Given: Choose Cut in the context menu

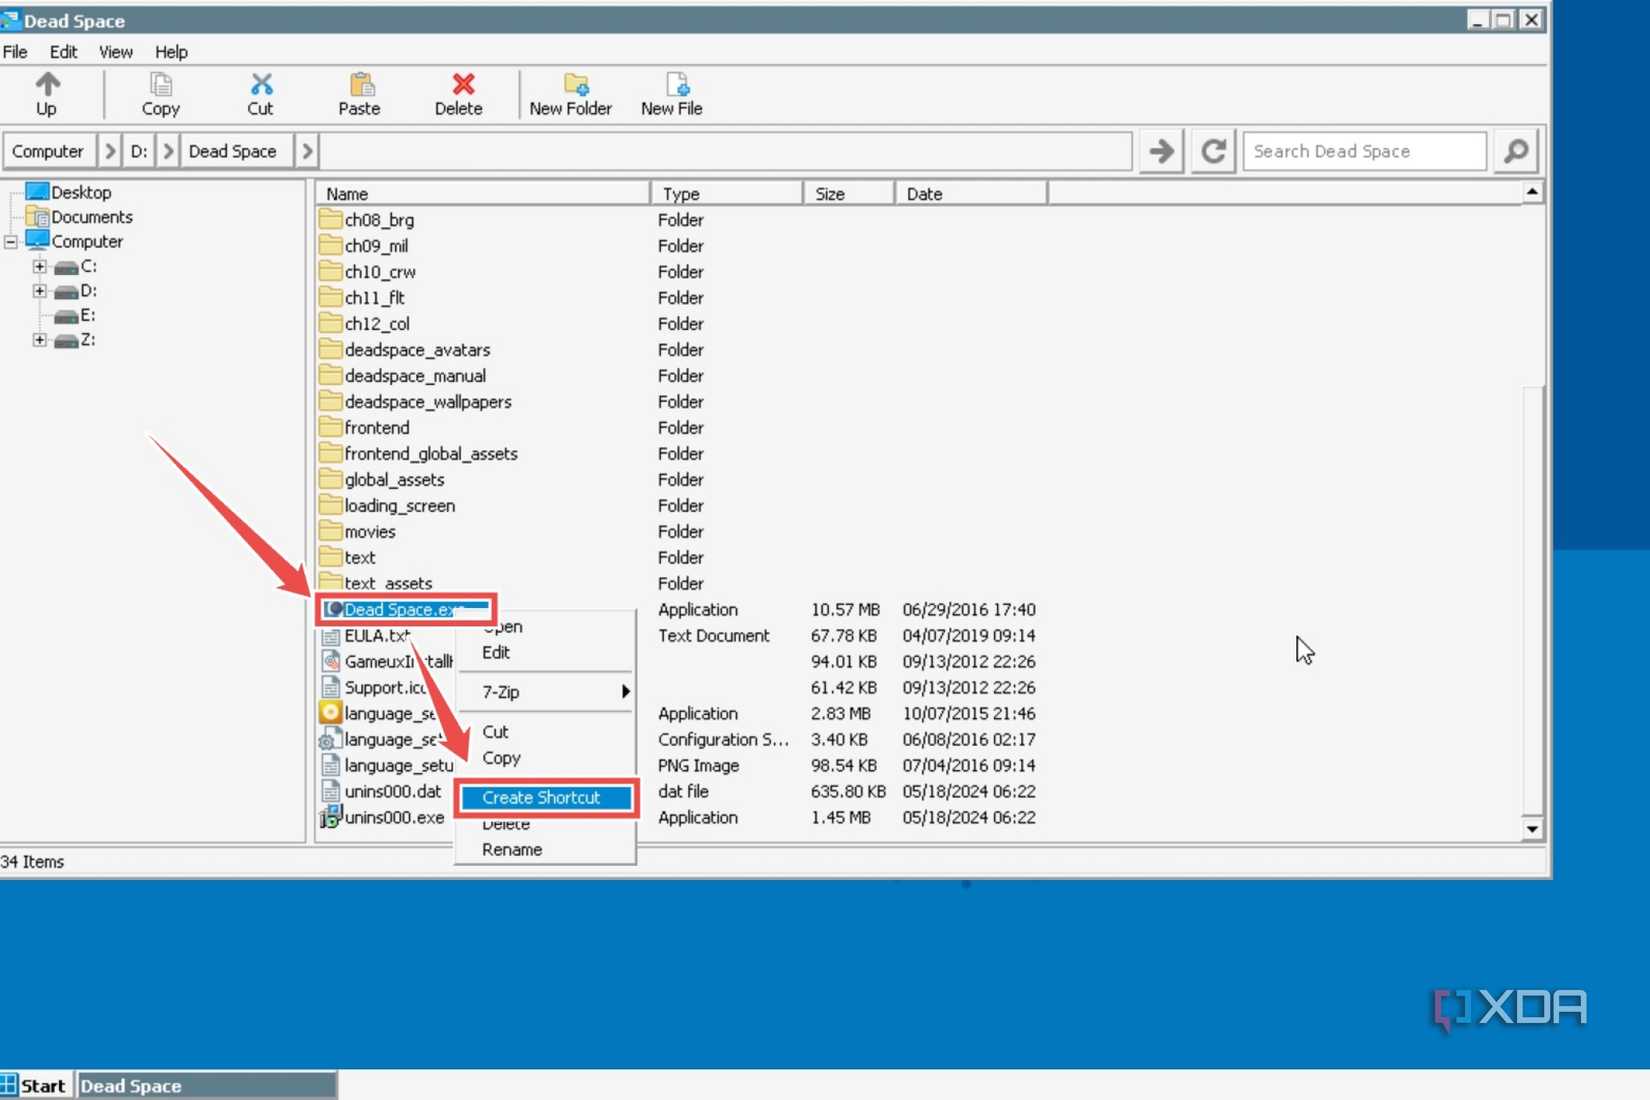Looking at the screenshot, I should coord(546,732).
